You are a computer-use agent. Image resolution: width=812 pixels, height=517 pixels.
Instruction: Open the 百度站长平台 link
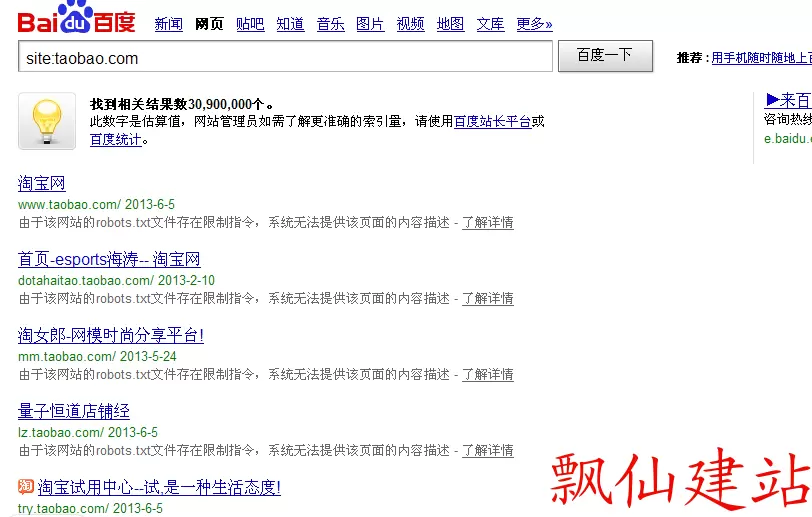point(492,121)
